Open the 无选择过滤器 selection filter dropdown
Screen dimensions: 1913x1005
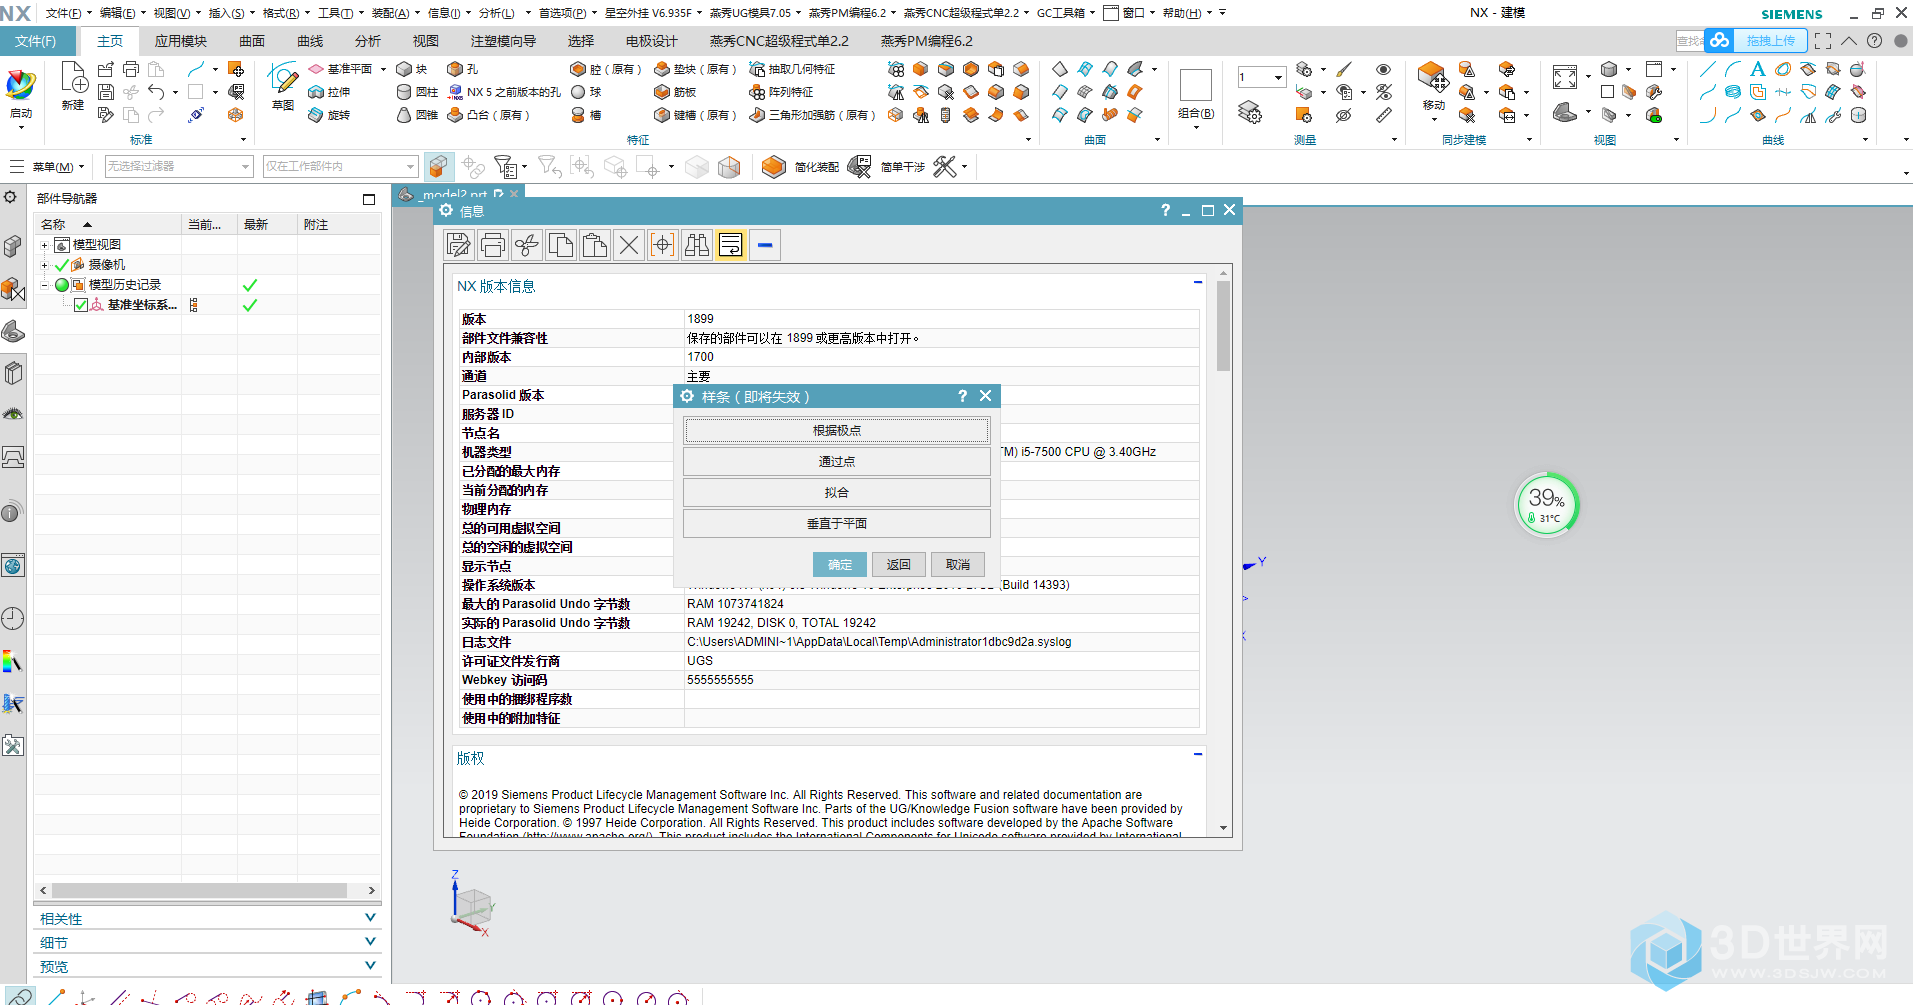tap(179, 166)
